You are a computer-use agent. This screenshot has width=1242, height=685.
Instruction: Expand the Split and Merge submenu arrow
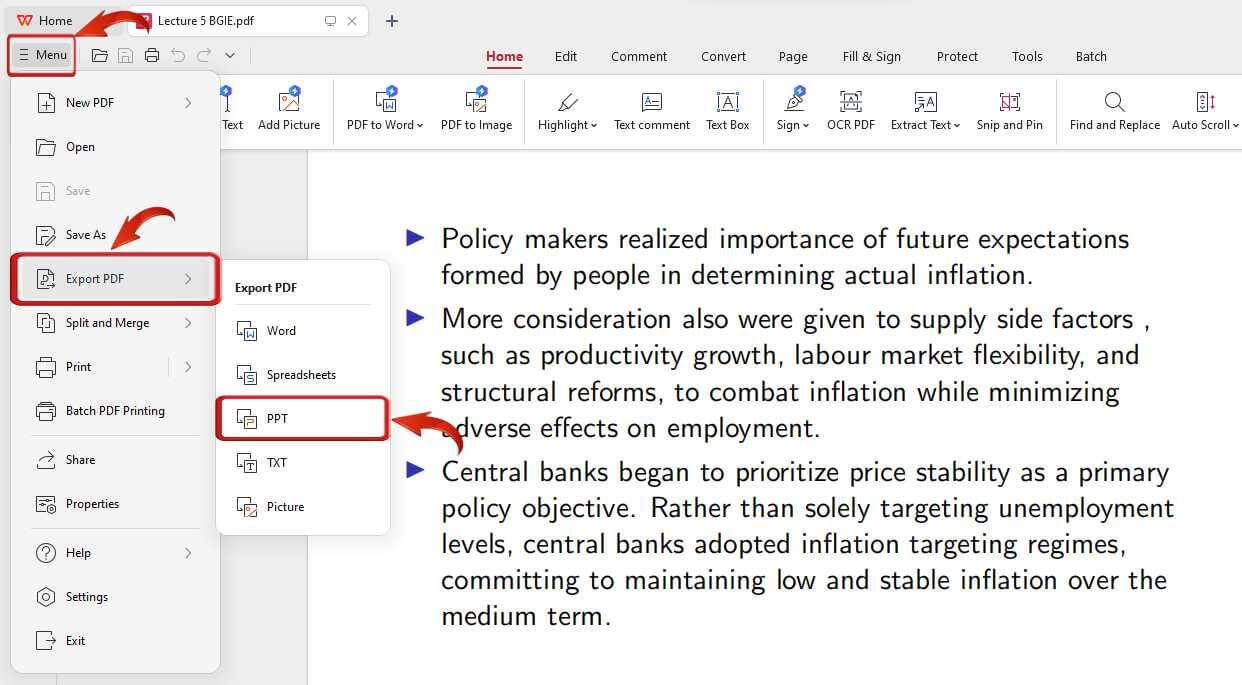click(188, 322)
